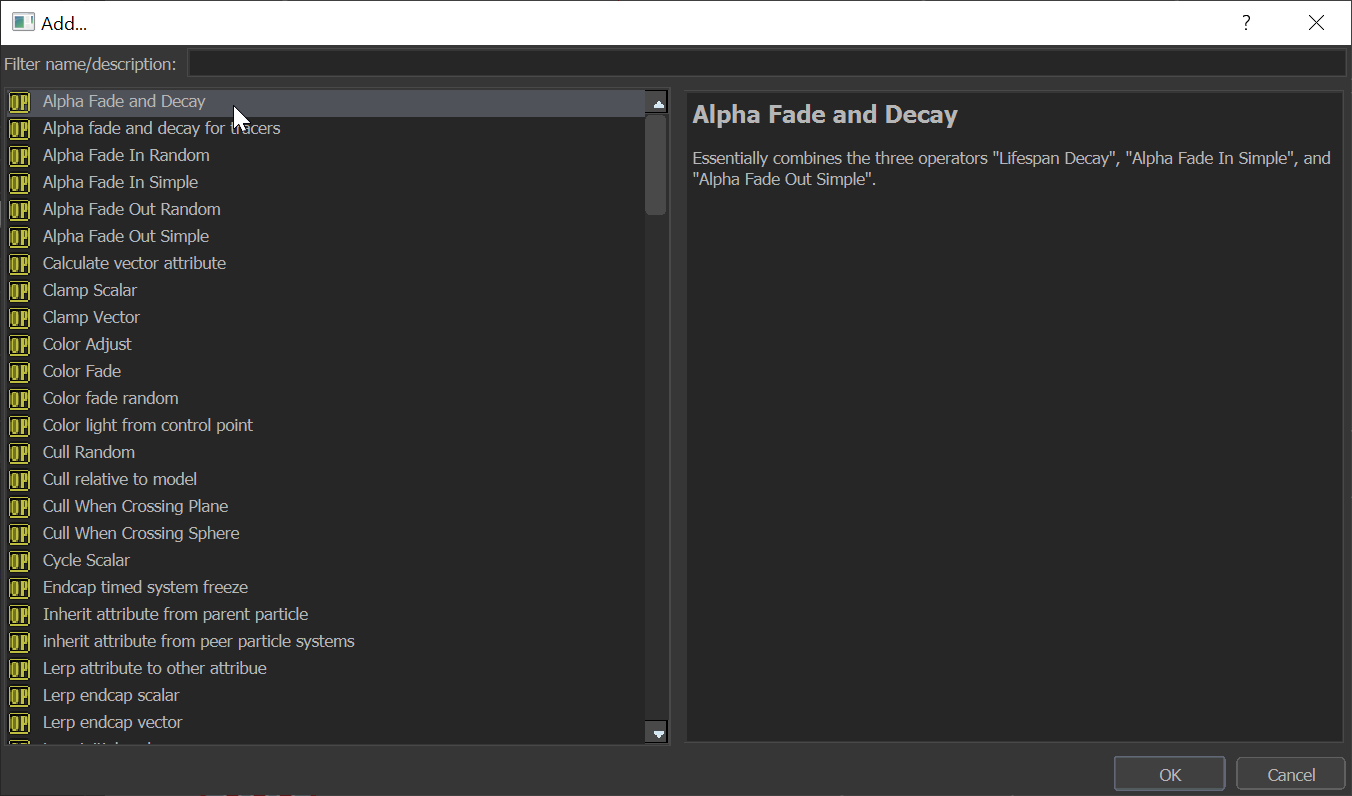Select the Alpha Fade and Decay operator
Viewport: 1352px width, 796px height.
click(x=326, y=102)
